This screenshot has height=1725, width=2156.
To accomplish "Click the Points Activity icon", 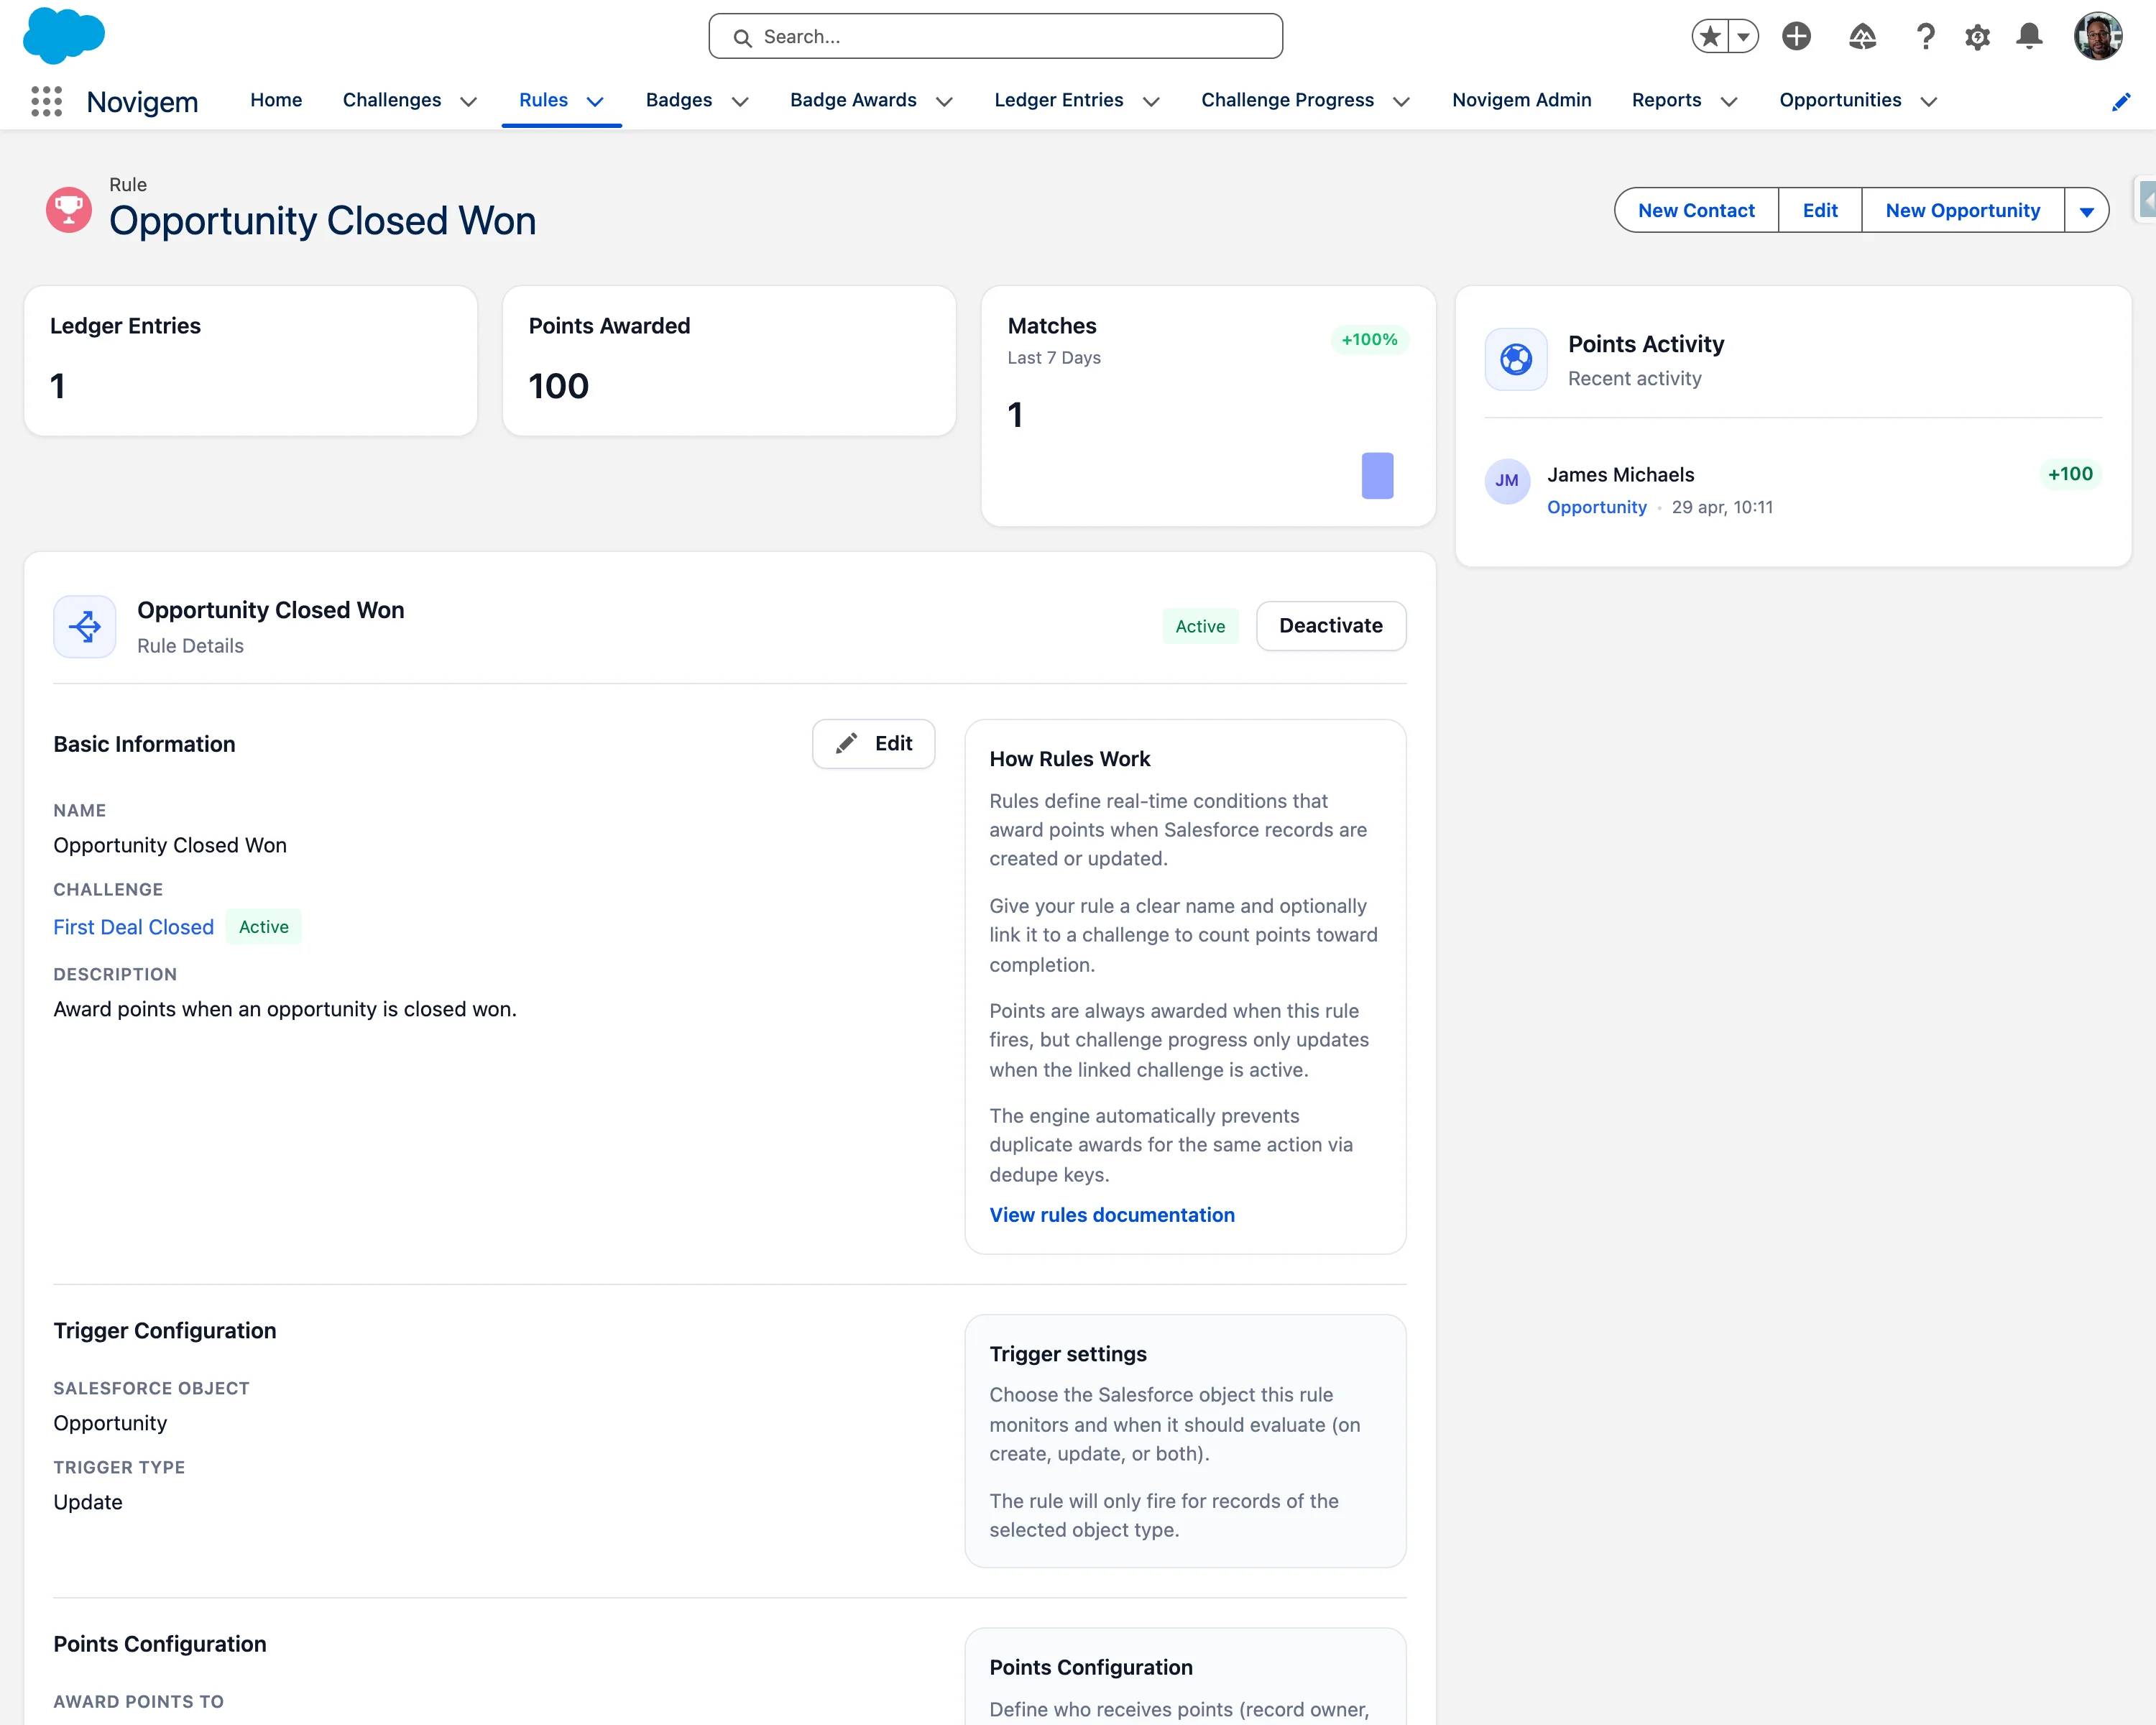I will click(1516, 359).
